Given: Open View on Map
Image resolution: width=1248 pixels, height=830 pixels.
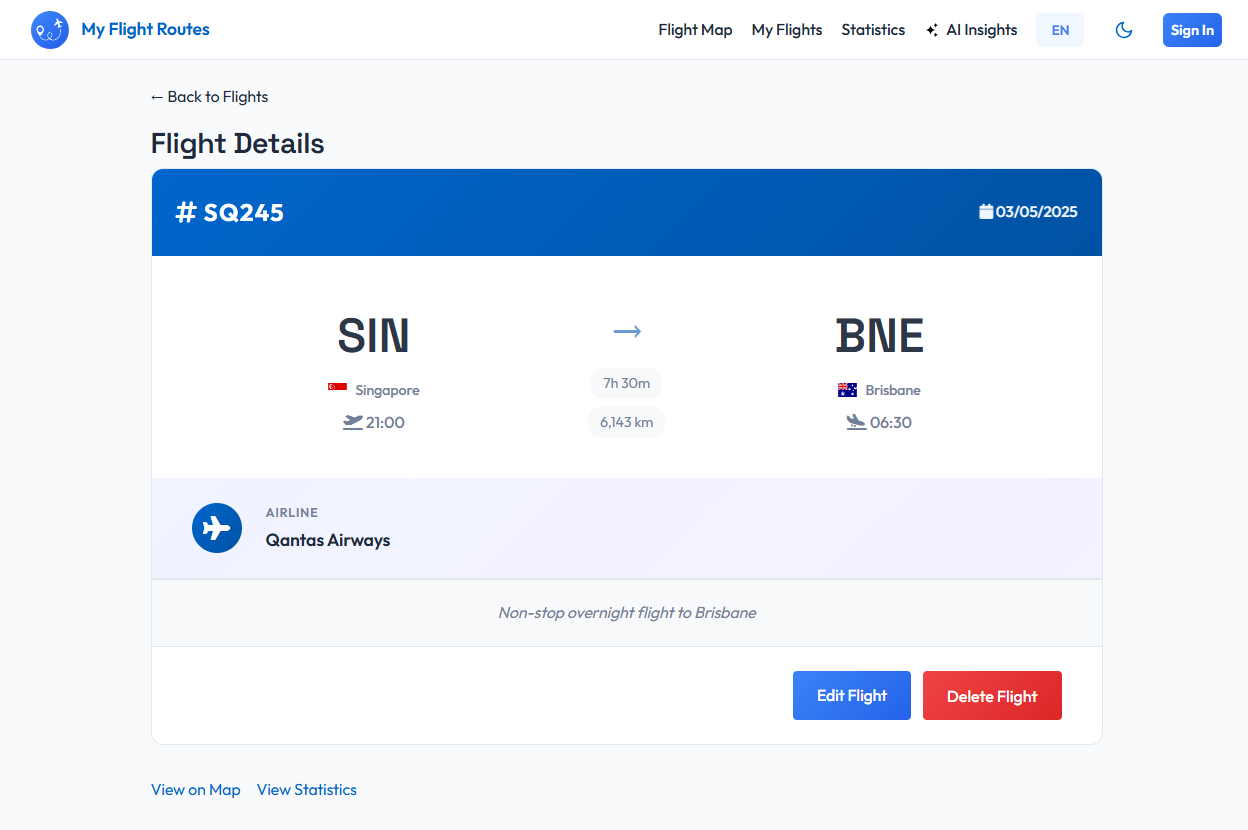Looking at the screenshot, I should pyautogui.click(x=195, y=789).
